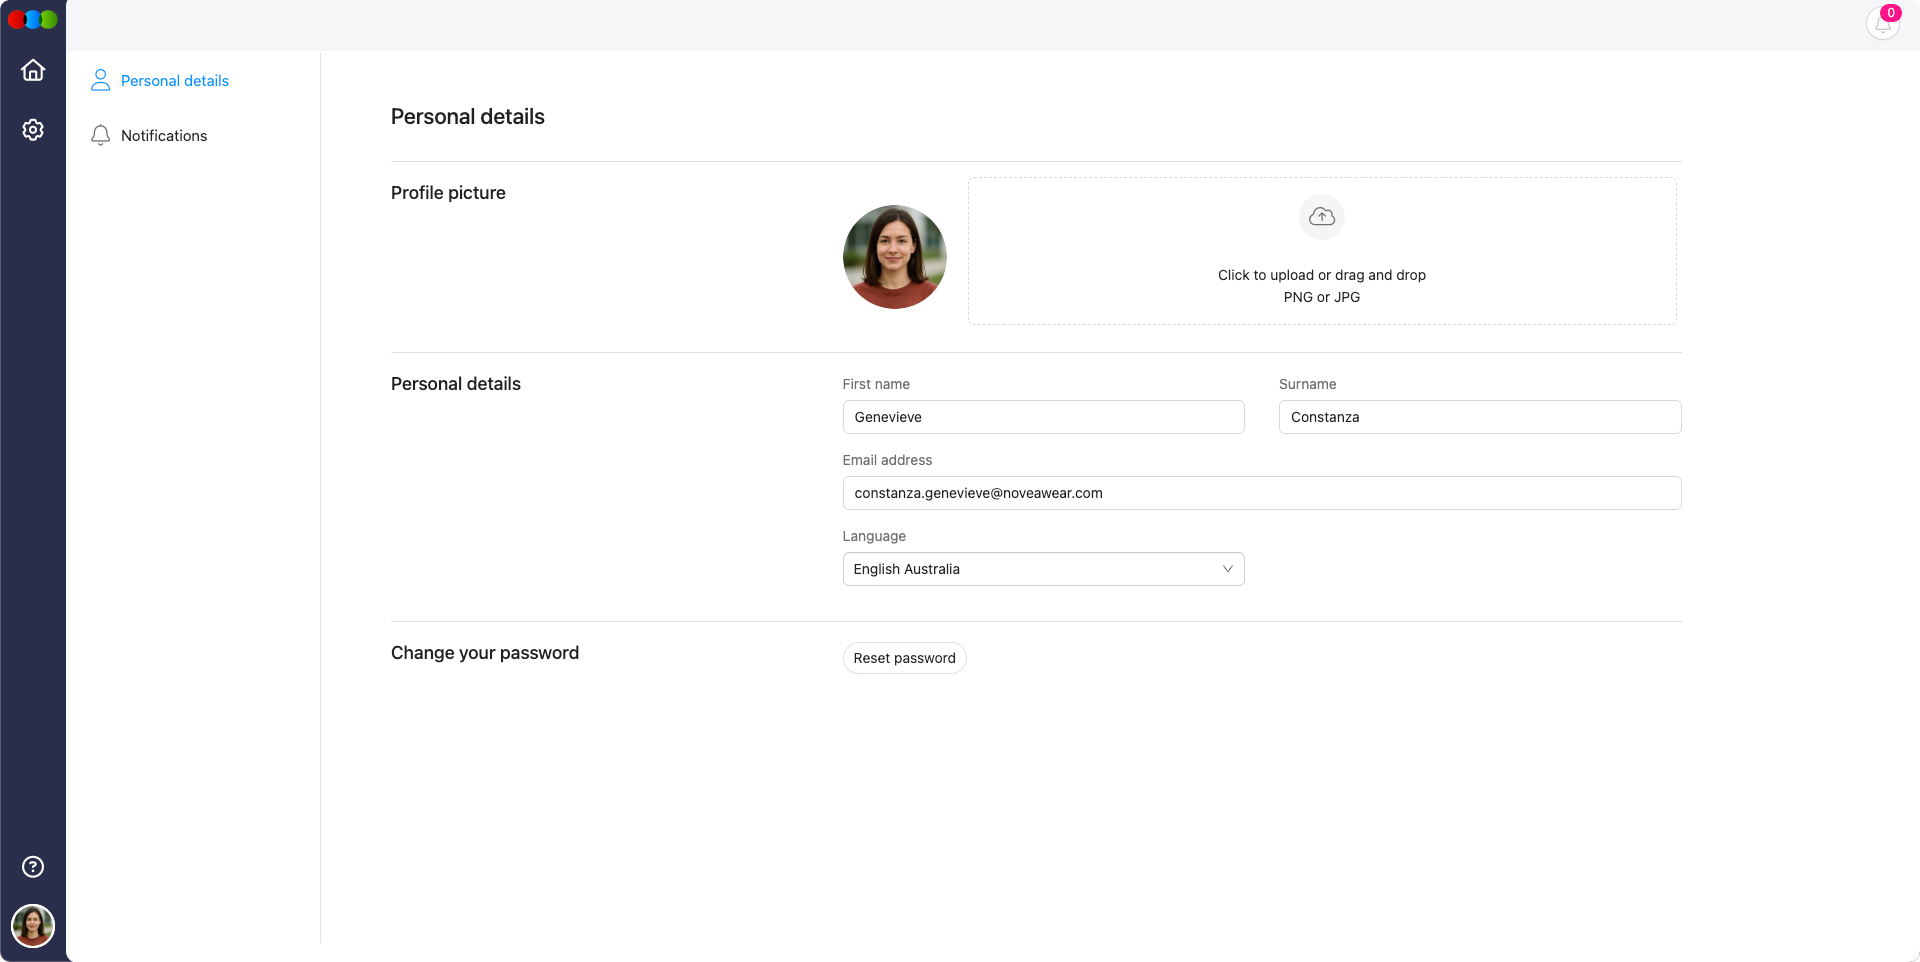Click the avatar at the sidebar bottom
1920x962 pixels.
tap(33, 926)
